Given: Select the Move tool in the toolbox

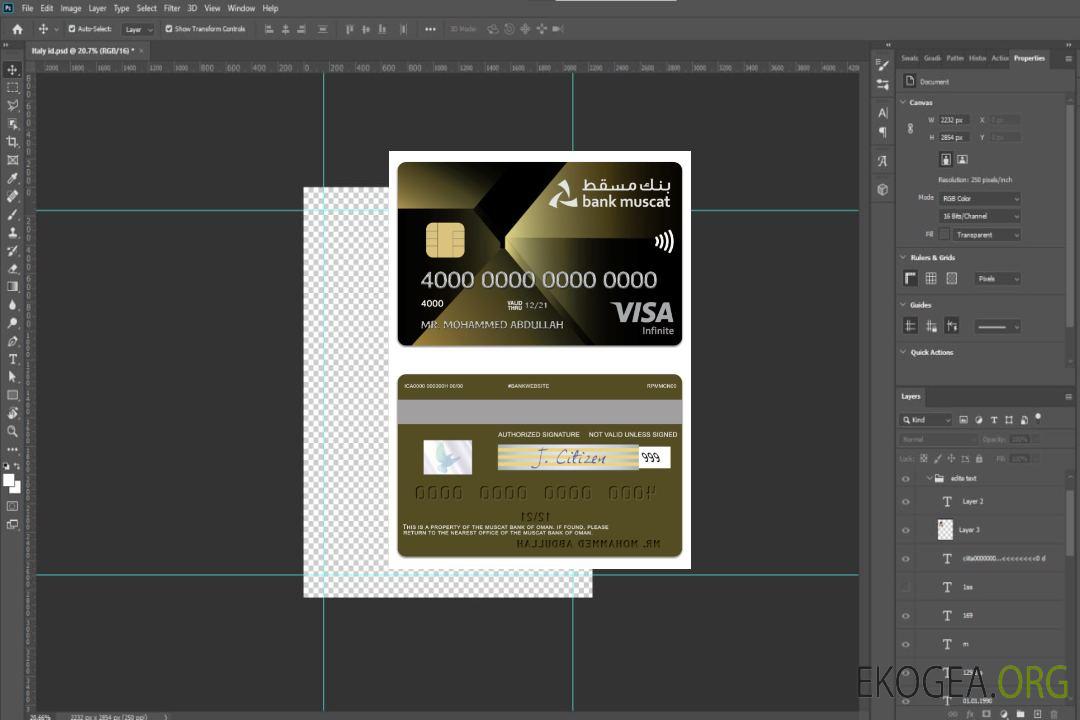Looking at the screenshot, I should pyautogui.click(x=12, y=70).
